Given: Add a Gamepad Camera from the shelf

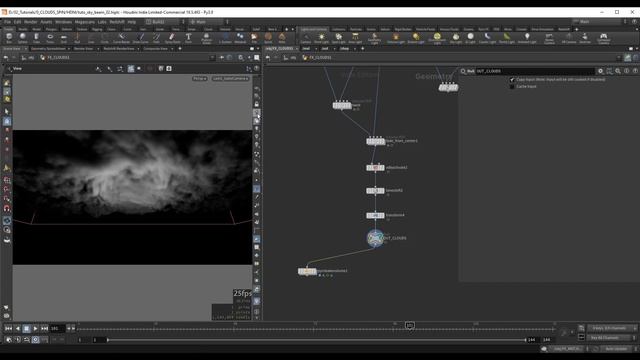Looking at the screenshot, I should click(x=603, y=38).
